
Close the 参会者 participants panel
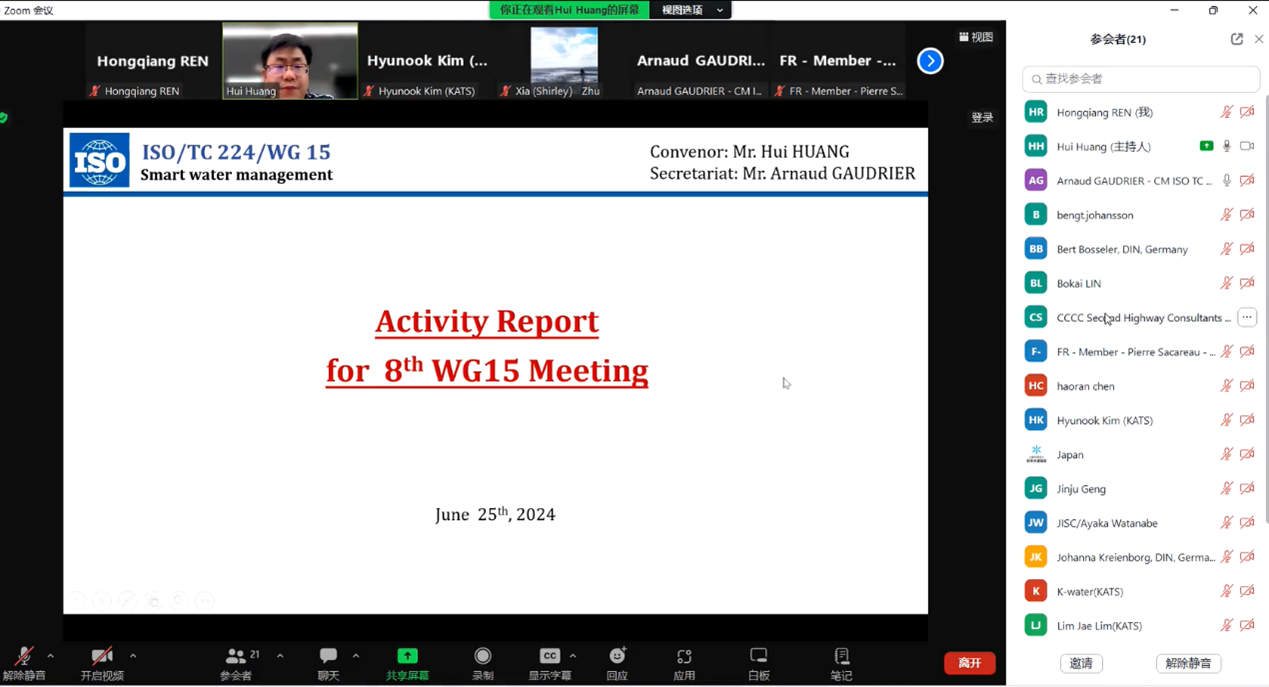1259,39
